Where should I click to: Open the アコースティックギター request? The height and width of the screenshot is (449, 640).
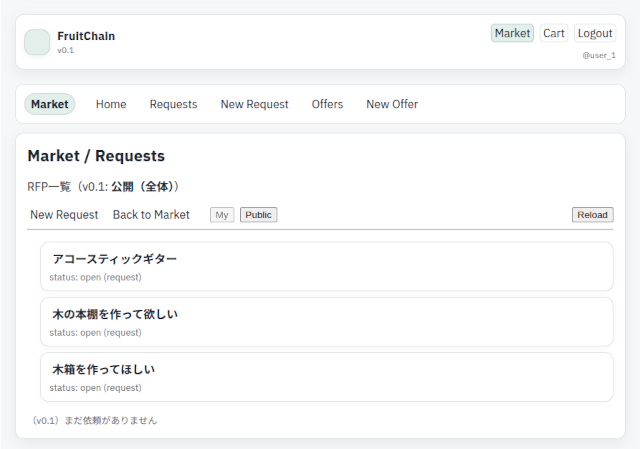click(115, 259)
